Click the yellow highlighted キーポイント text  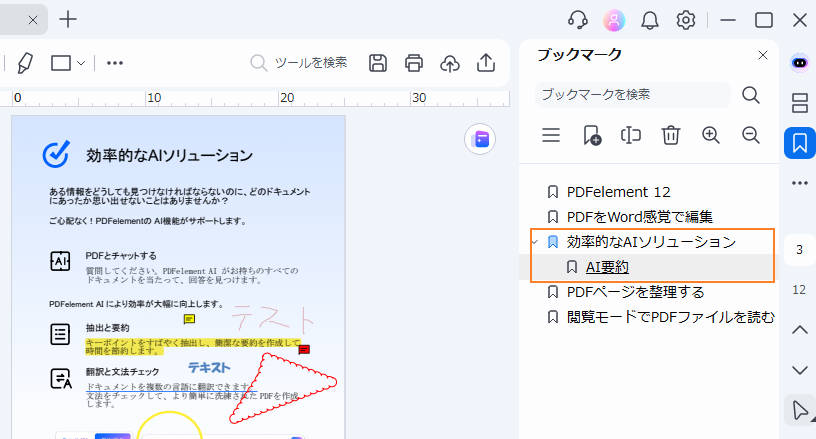pyautogui.click(x=193, y=346)
